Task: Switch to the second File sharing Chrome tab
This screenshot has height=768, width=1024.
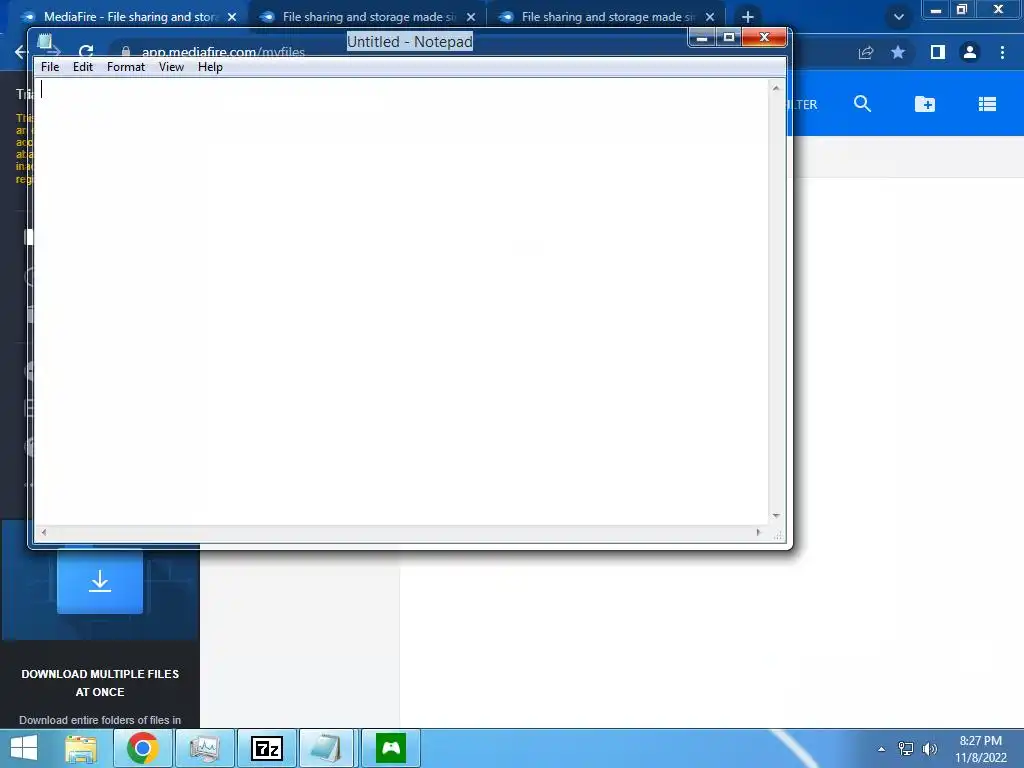Action: (x=366, y=17)
